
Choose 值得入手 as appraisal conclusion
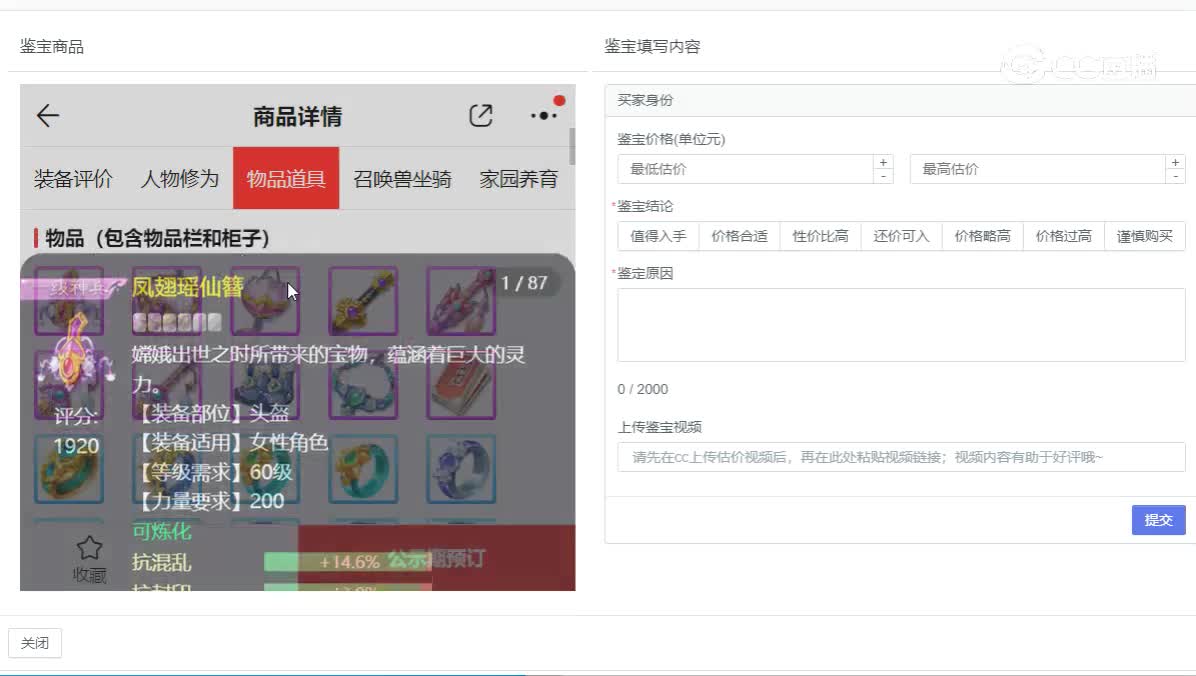[658, 237]
